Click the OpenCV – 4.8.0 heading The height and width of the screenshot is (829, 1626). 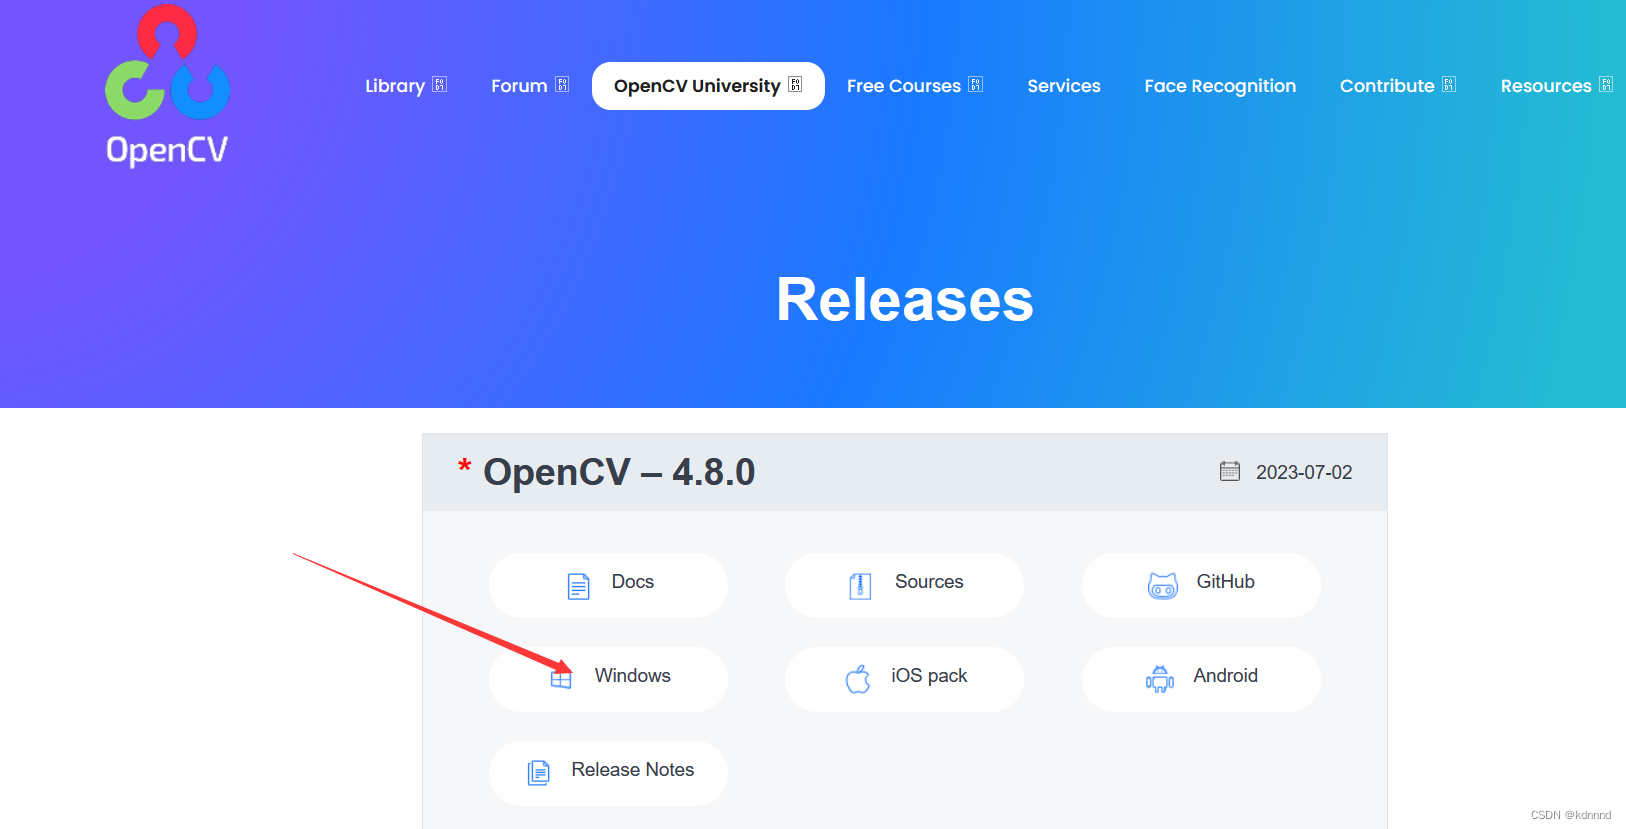click(x=619, y=472)
